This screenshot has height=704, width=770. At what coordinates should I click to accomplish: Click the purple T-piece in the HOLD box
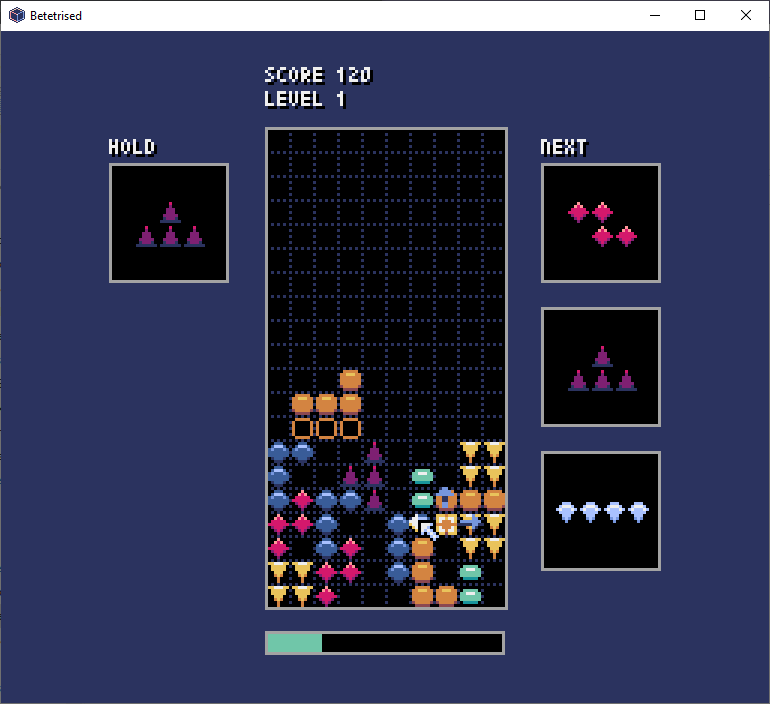170,224
